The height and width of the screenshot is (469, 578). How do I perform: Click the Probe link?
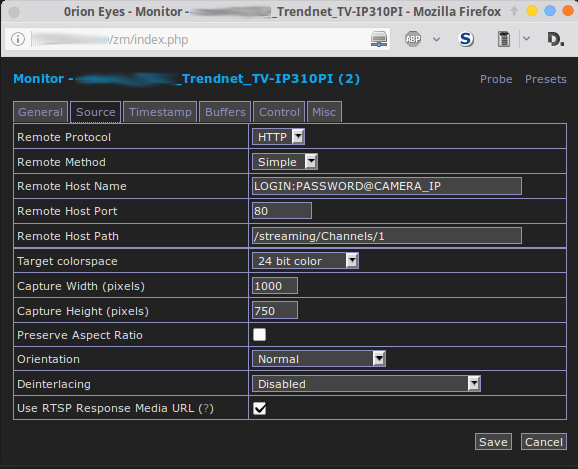click(x=496, y=79)
